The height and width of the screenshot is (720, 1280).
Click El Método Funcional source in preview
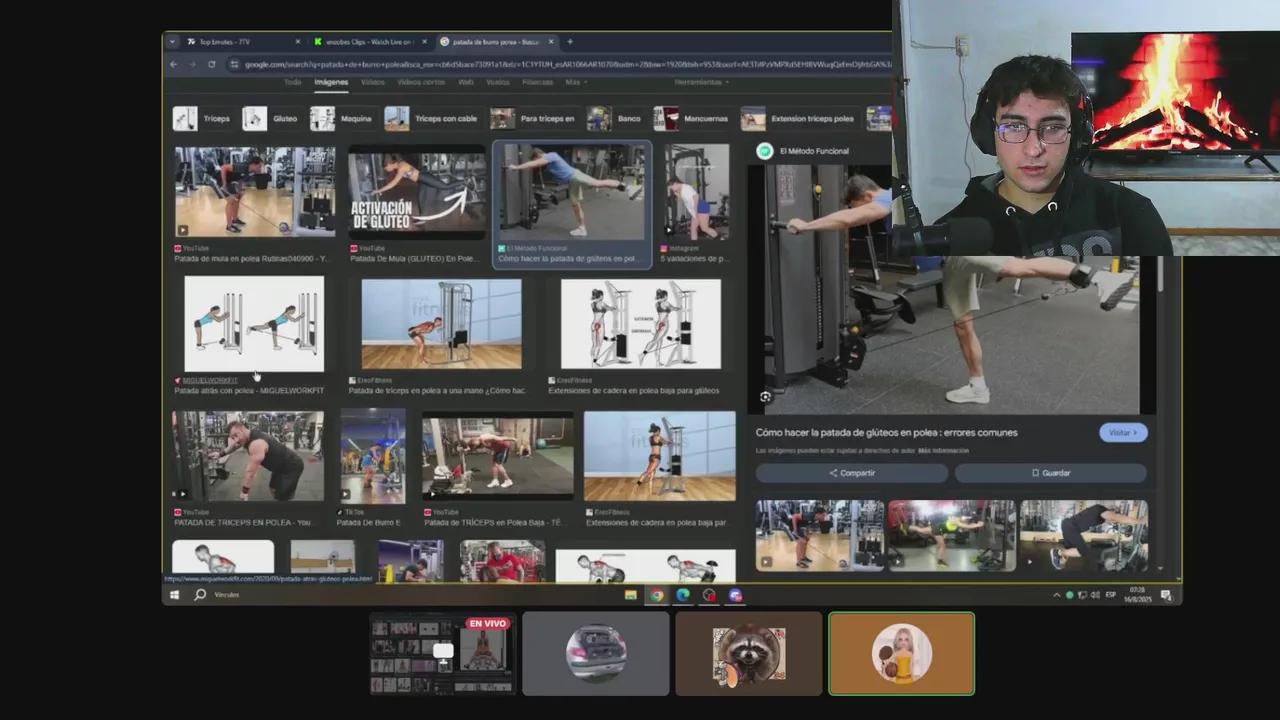coord(814,151)
